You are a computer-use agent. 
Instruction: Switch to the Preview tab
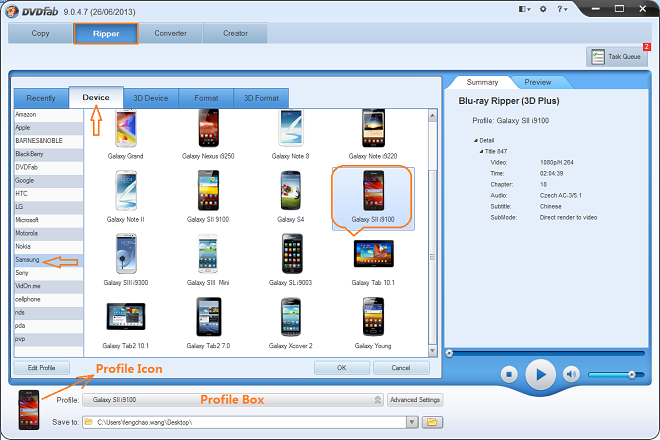coord(538,82)
